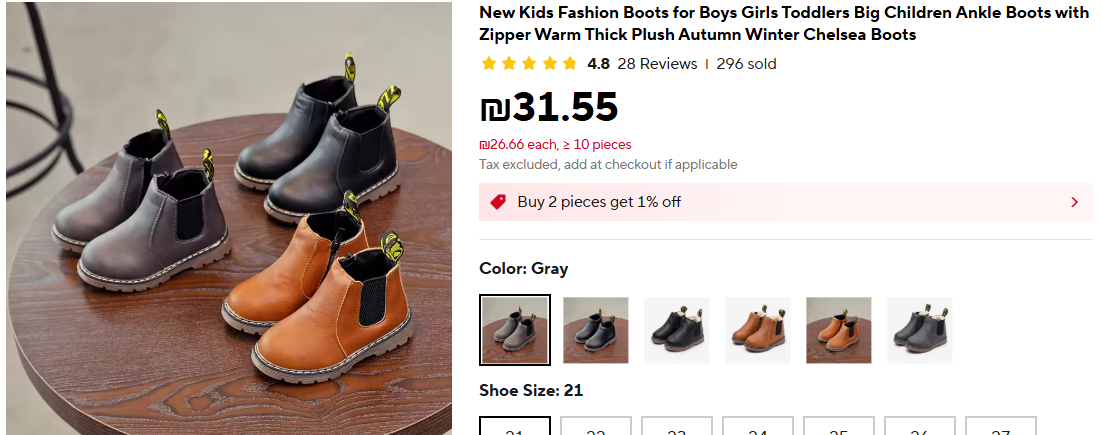Choose shoe size 25

pyautogui.click(x=839, y=428)
